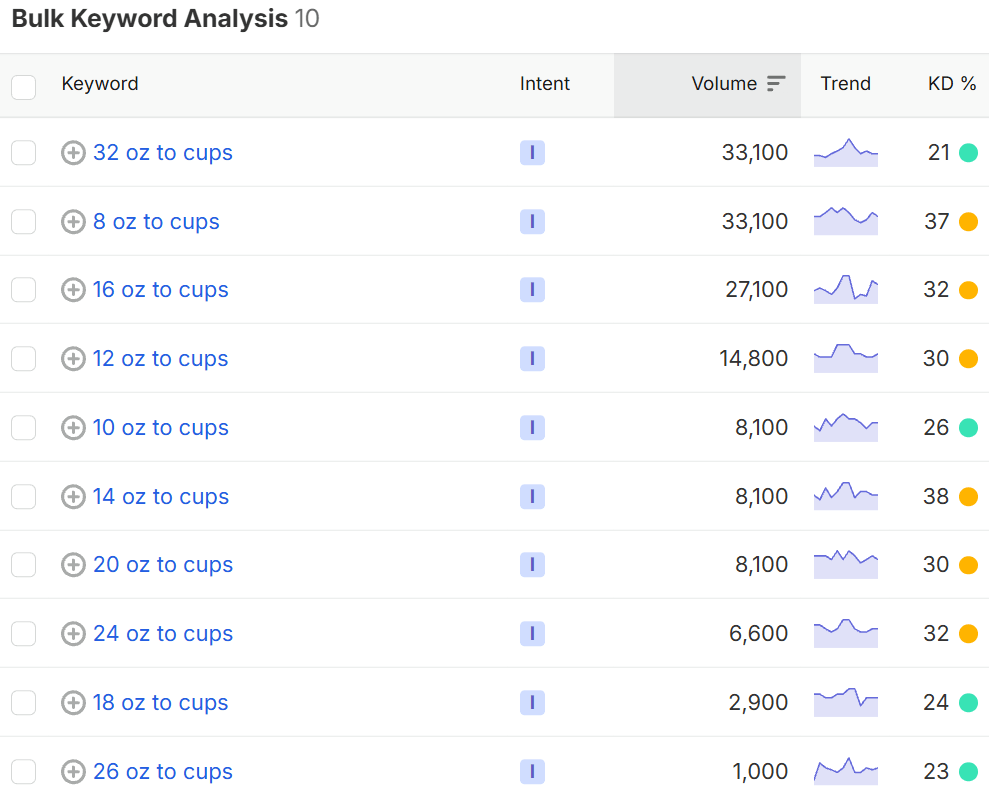Click the intent badge for 24 oz to cups

point(532,634)
